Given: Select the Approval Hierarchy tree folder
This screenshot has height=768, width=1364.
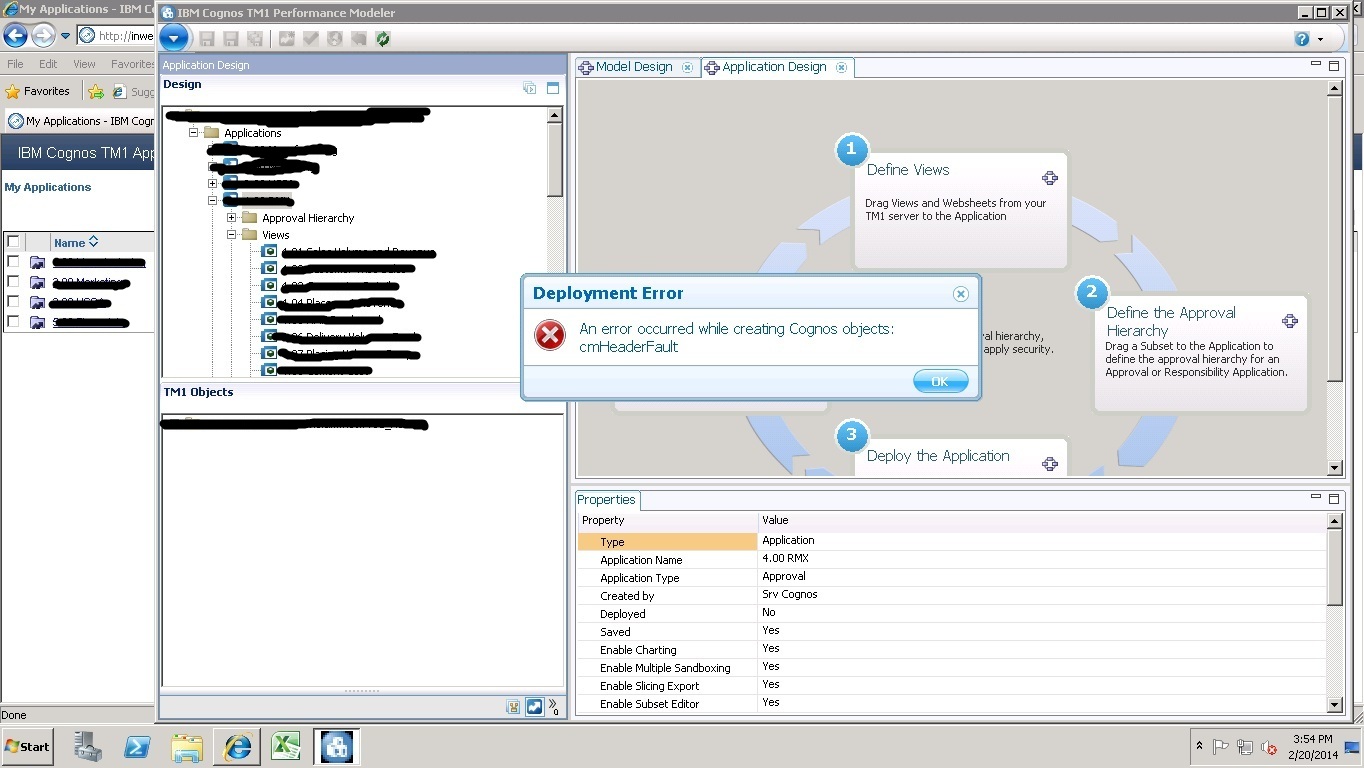Looking at the screenshot, I should pos(308,218).
